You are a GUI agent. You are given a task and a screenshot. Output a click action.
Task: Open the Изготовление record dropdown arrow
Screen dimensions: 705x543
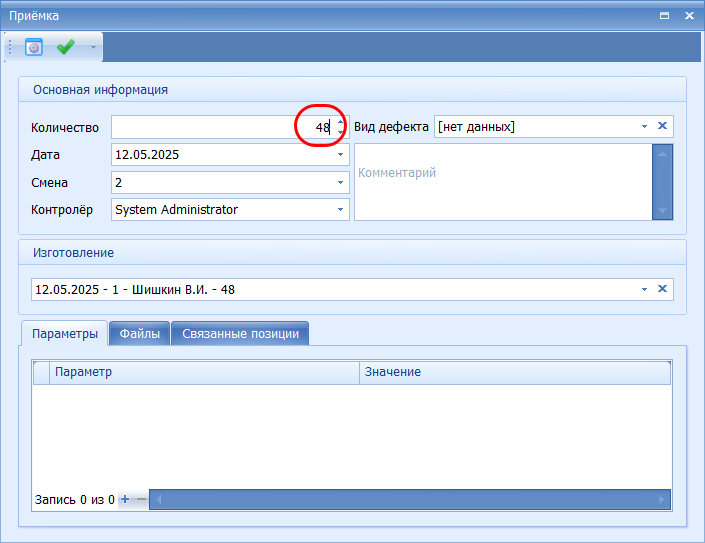pos(644,289)
